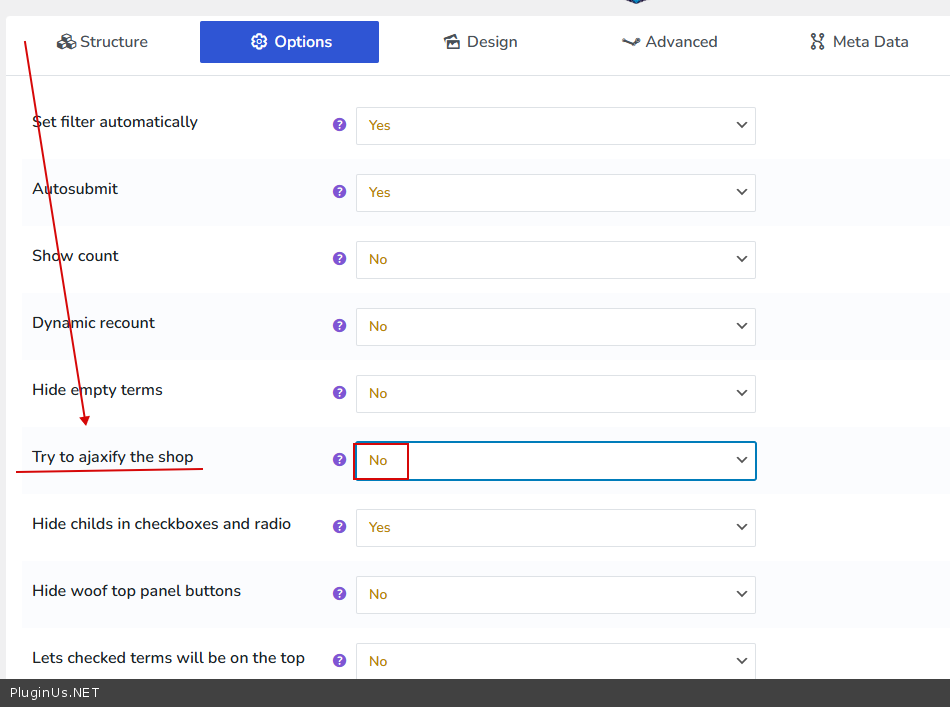Switch to the Structure tab
This screenshot has width=950, height=707.
(x=102, y=42)
